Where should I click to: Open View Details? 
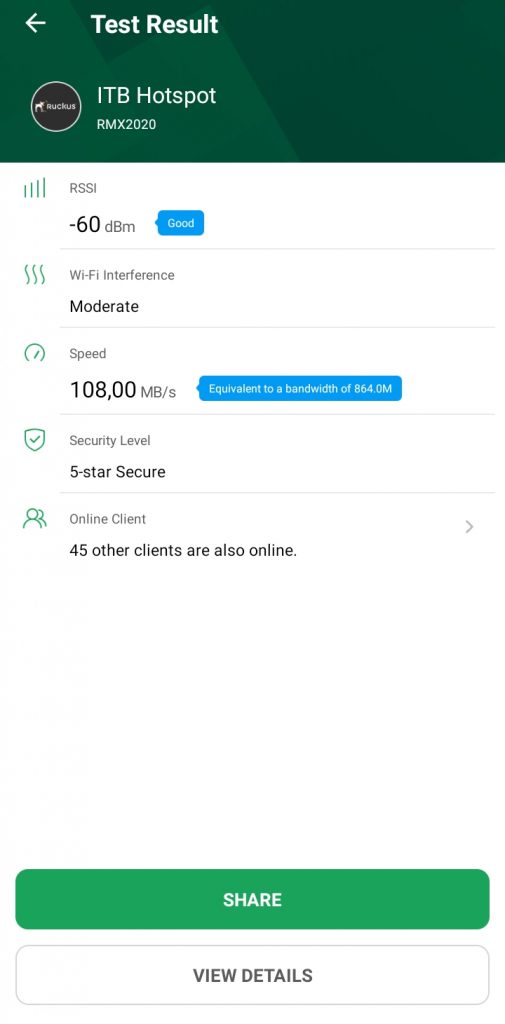tap(252, 975)
